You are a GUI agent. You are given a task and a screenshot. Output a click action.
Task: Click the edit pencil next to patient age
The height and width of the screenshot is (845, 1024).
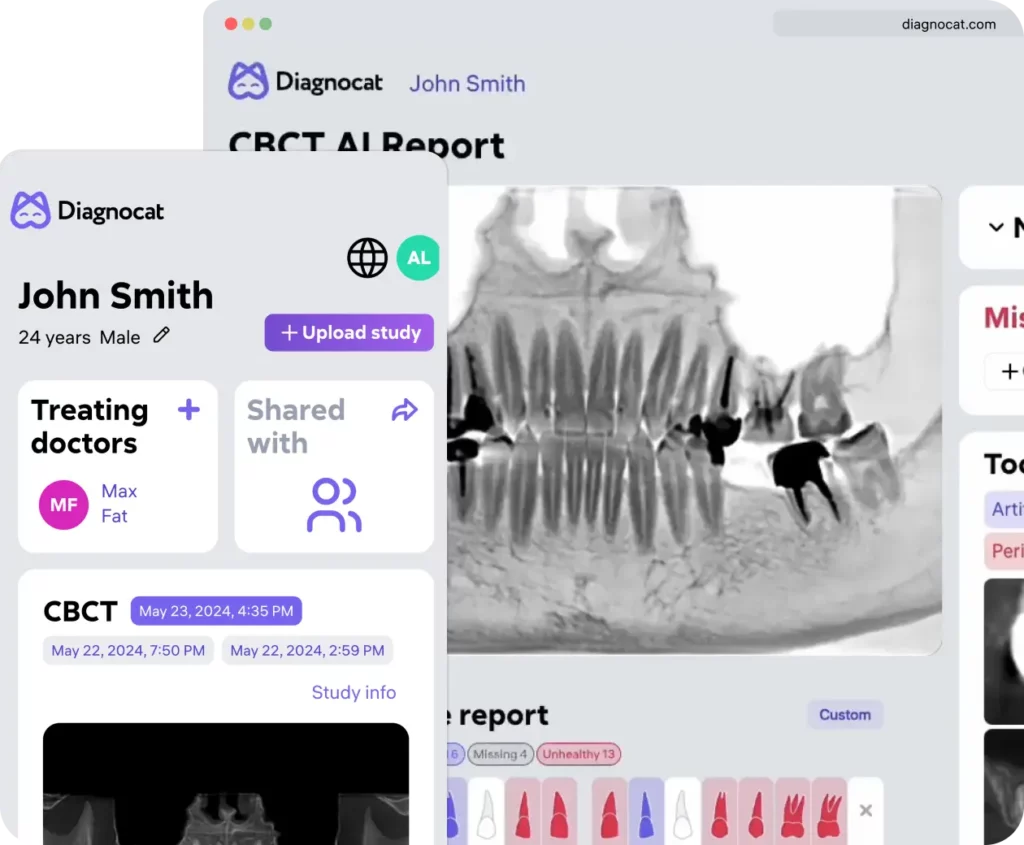(x=162, y=337)
